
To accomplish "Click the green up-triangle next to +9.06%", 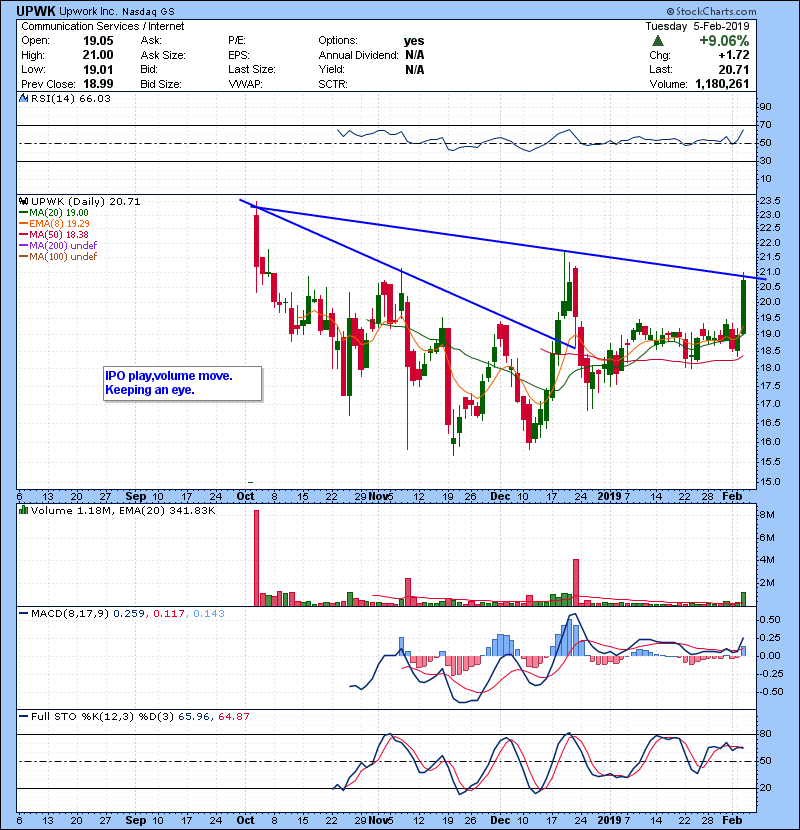I will (658, 41).
